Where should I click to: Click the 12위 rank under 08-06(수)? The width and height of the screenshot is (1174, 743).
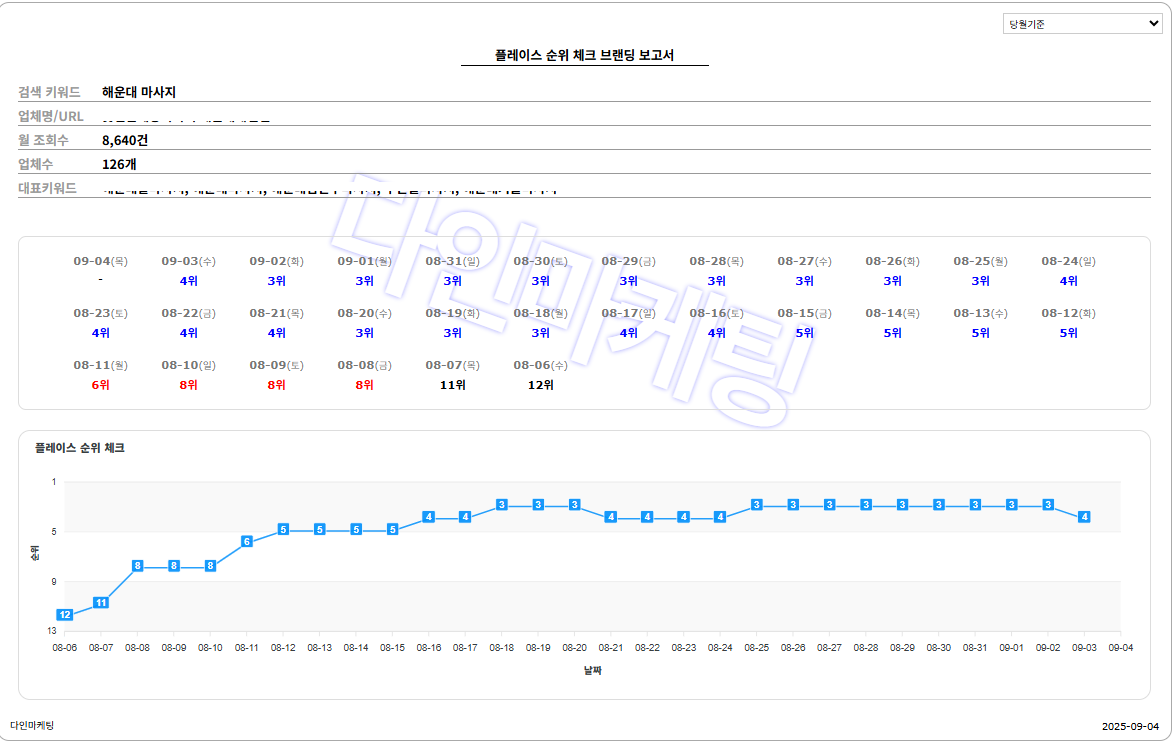click(x=540, y=385)
